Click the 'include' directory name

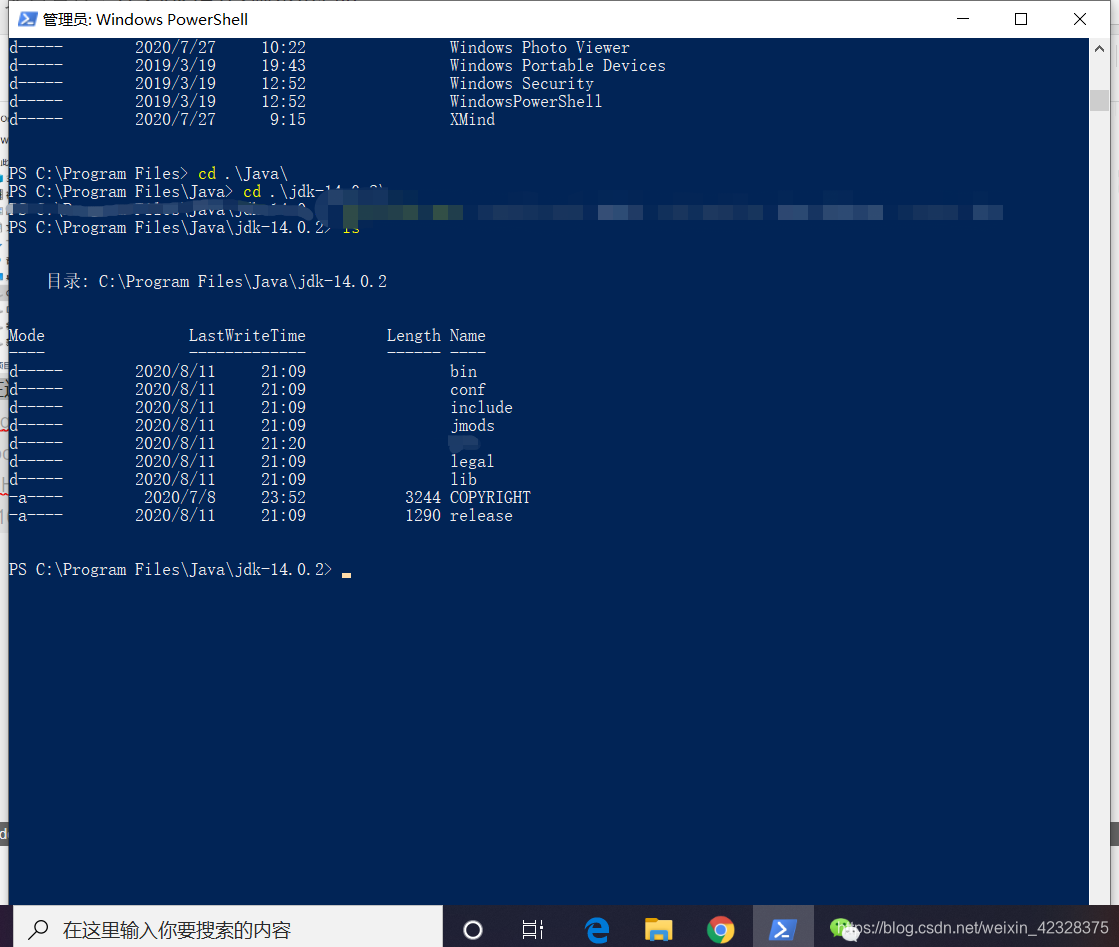pyautogui.click(x=481, y=407)
